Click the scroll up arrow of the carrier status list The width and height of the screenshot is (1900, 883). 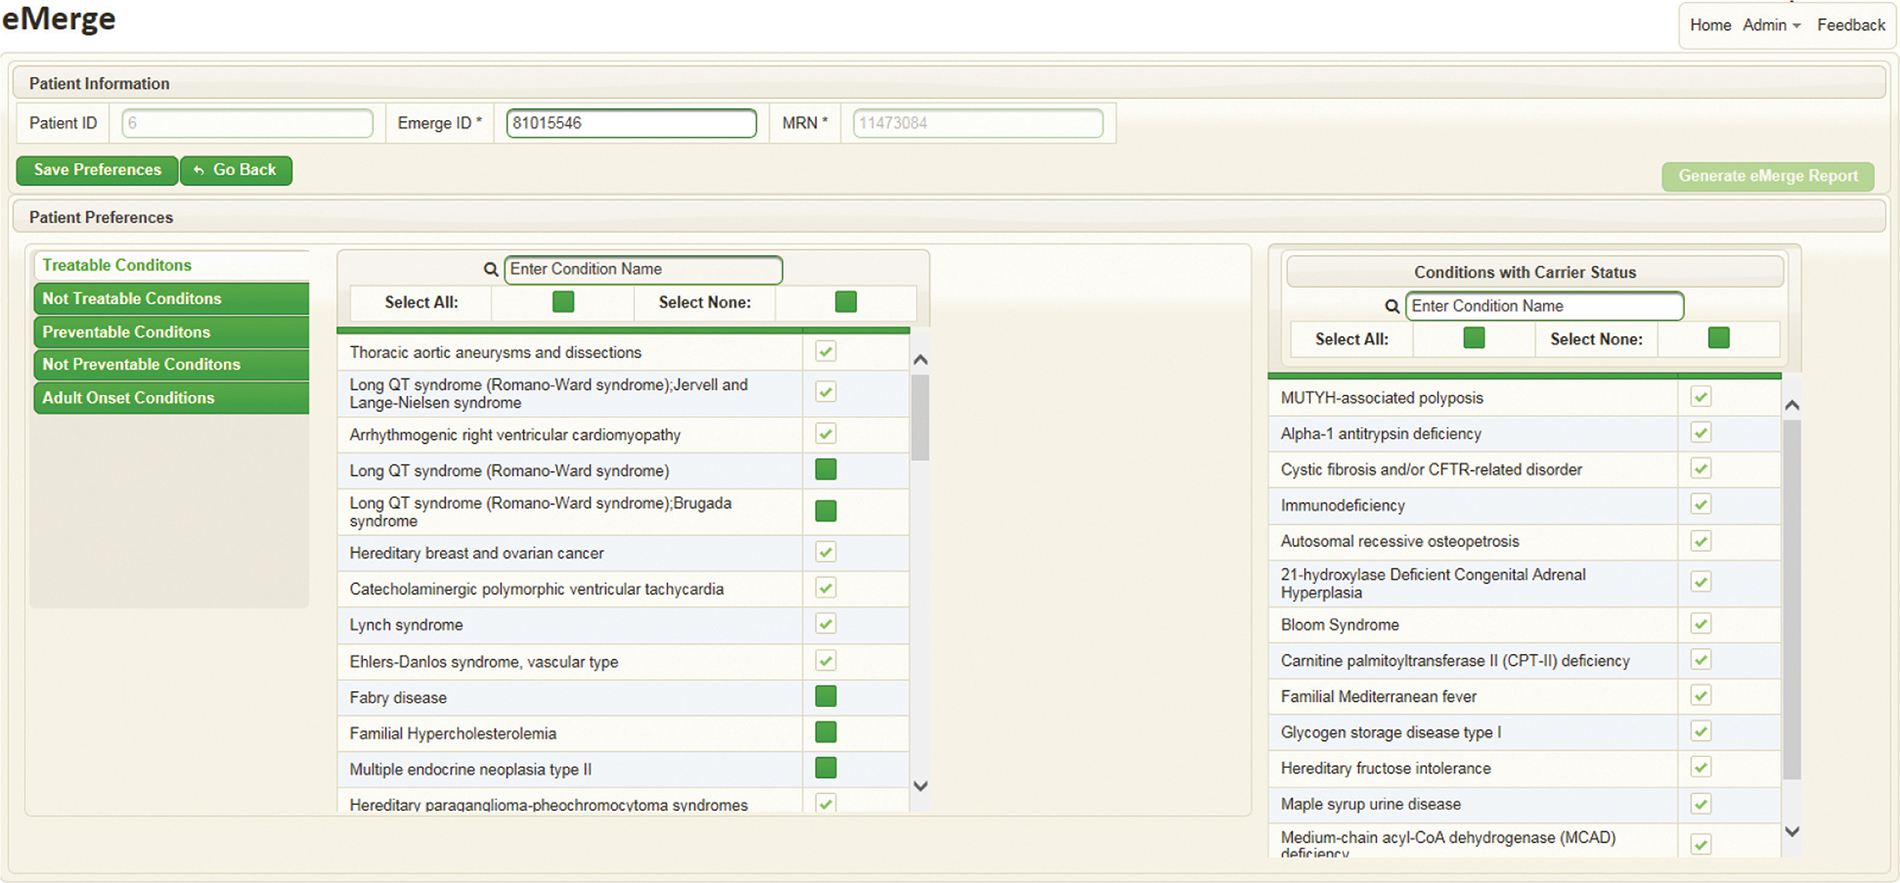point(1792,405)
